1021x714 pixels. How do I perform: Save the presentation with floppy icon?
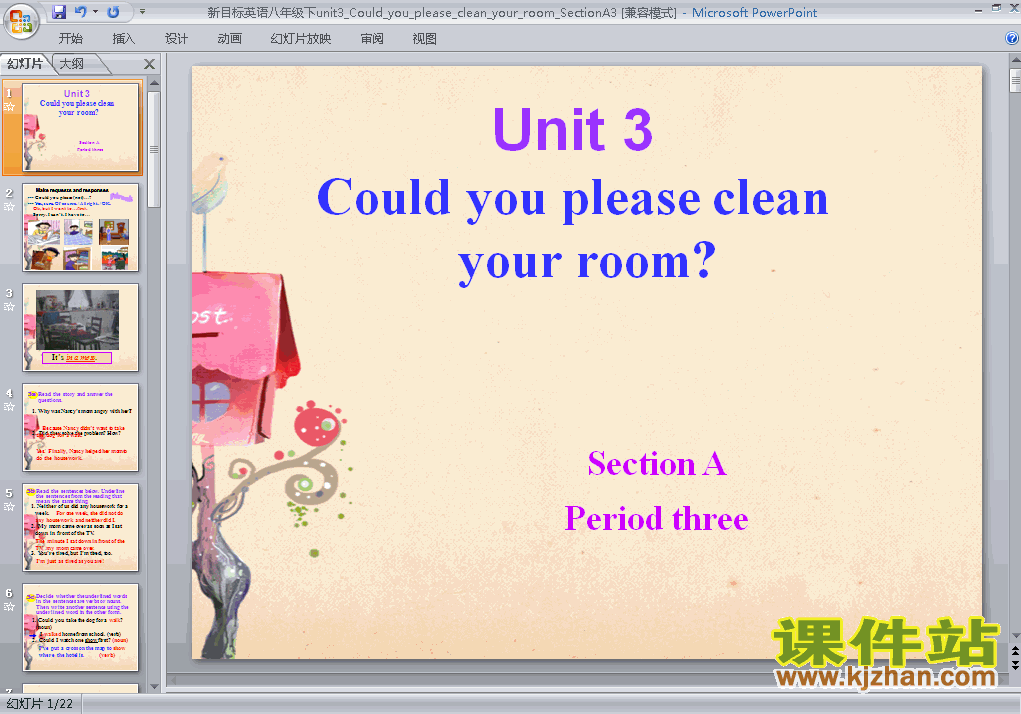point(59,12)
